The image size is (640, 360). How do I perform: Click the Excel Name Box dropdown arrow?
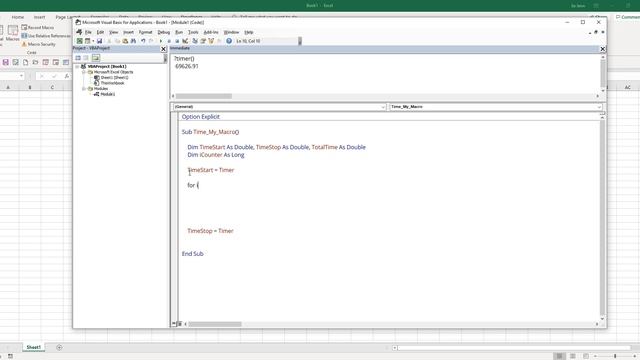click(x=21, y=76)
